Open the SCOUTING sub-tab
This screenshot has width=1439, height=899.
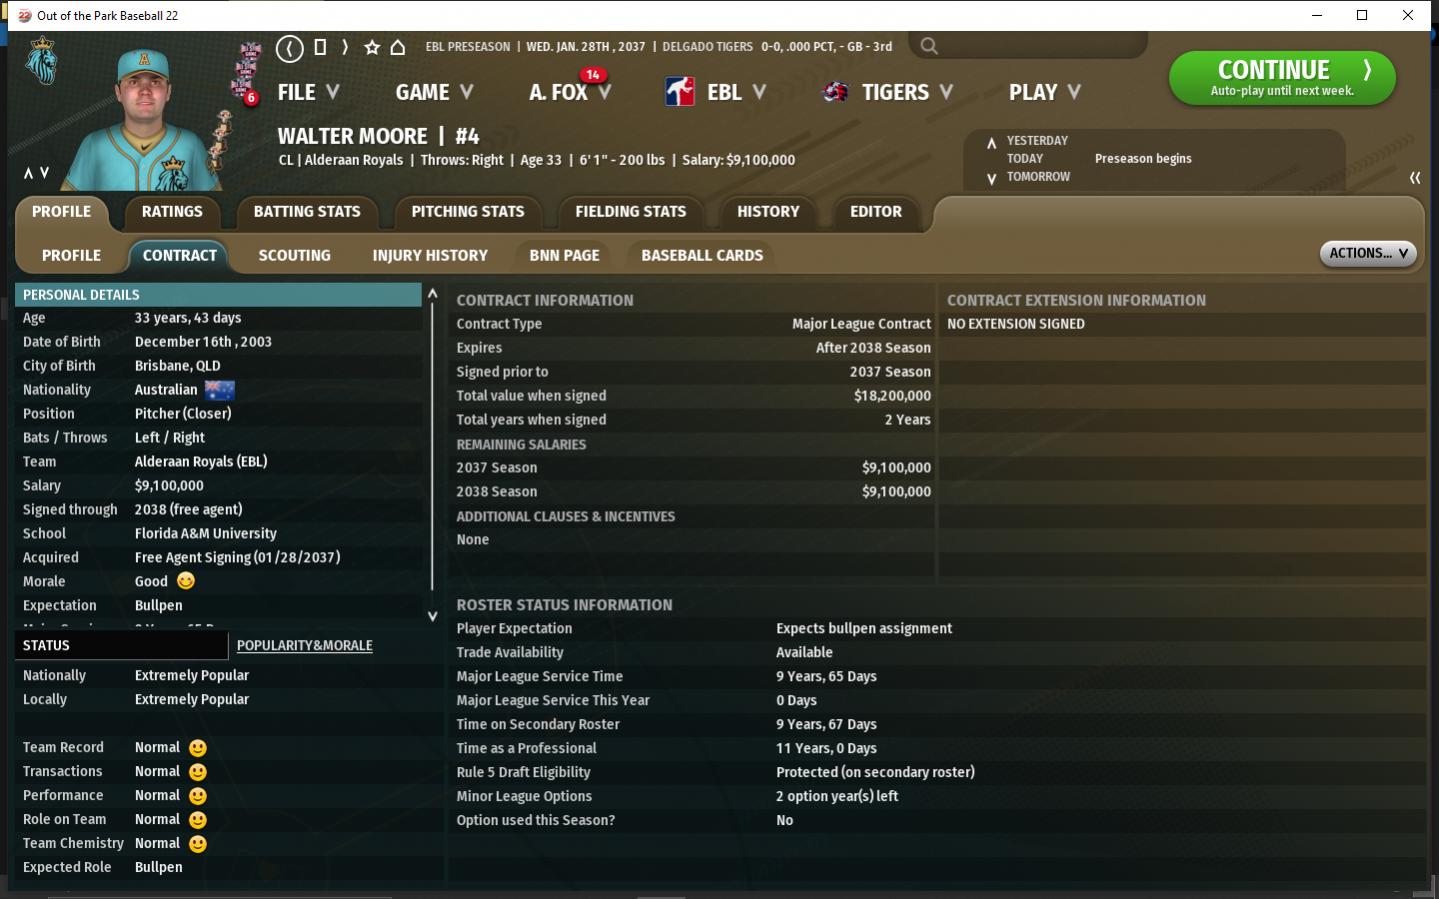[294, 256]
